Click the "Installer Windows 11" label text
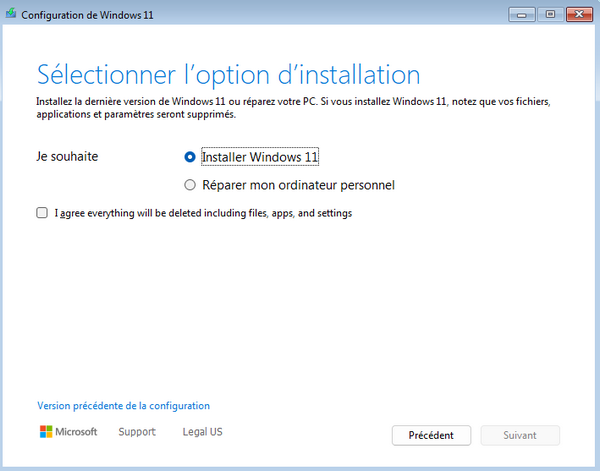600x471 pixels. click(259, 157)
